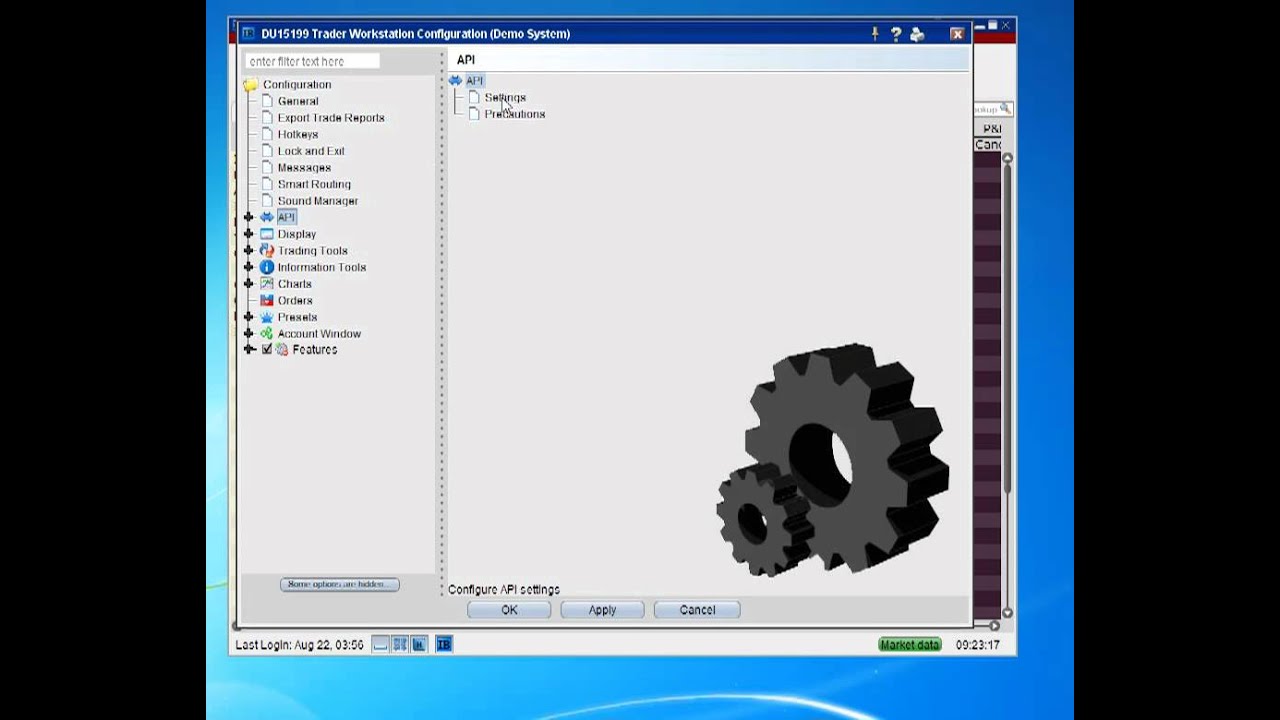Expand the Account Window node
1280x720 pixels.
tap(249, 334)
